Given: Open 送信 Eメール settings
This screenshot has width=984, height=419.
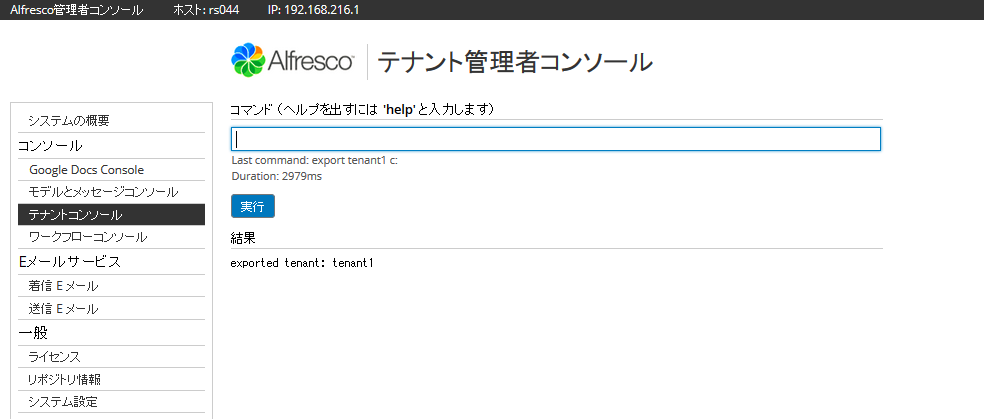Looking at the screenshot, I should click(x=63, y=309).
